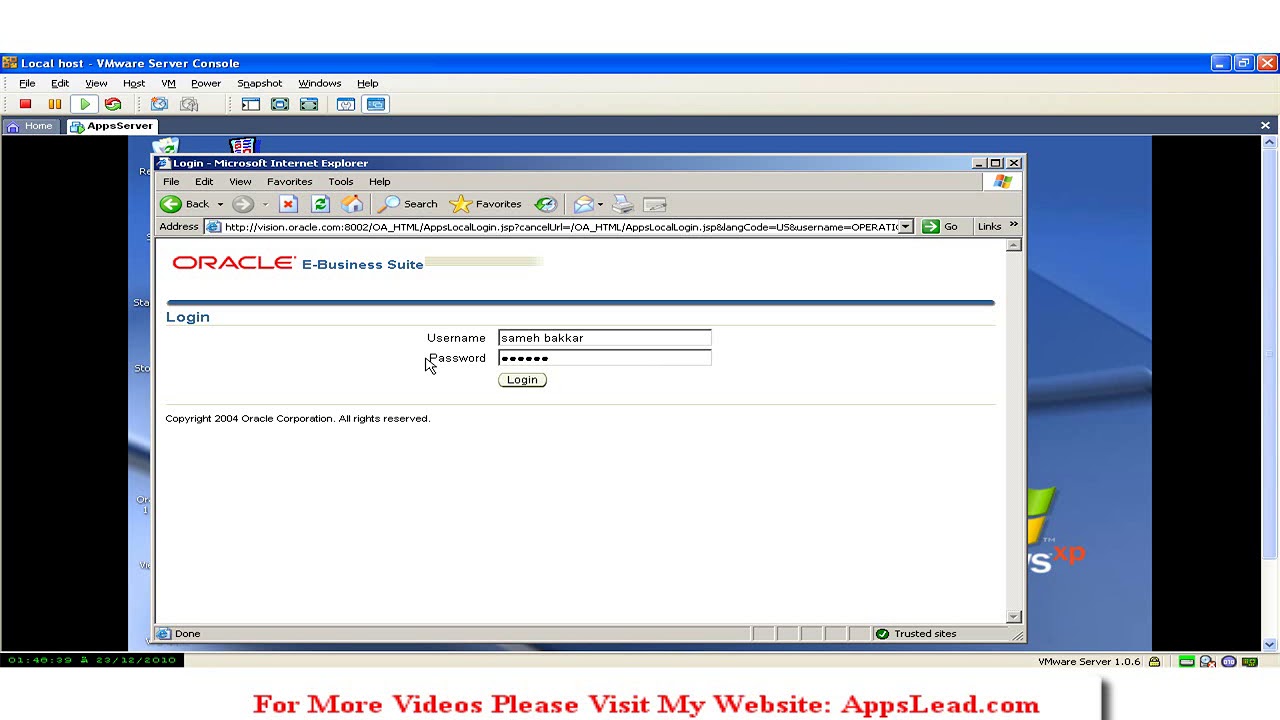This screenshot has width=1280, height=720.
Task: Click the blue network adapter status icon
Action: coord(1228,662)
